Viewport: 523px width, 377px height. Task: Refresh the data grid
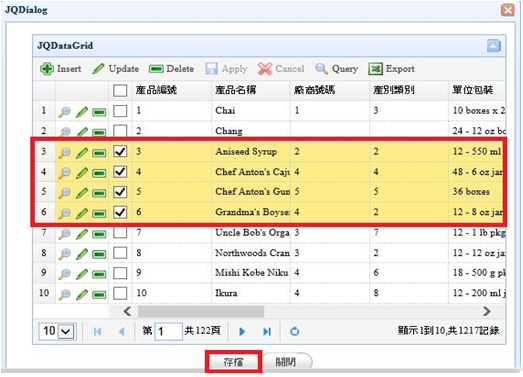pyautogui.click(x=295, y=332)
